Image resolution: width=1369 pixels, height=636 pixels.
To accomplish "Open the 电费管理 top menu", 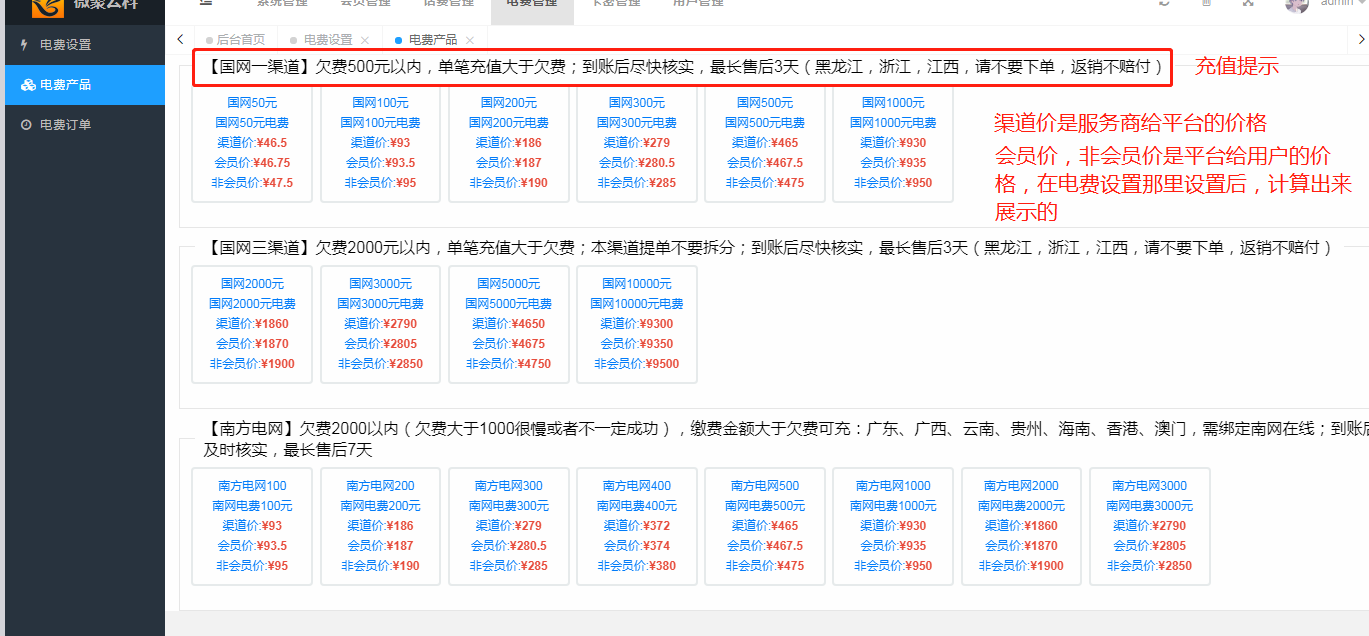I will (x=532, y=6).
